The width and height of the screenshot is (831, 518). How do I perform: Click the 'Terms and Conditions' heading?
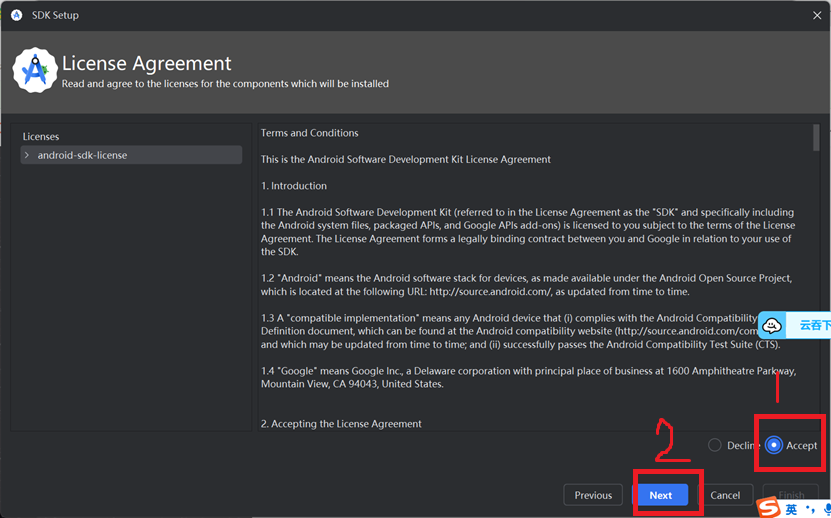(x=310, y=133)
